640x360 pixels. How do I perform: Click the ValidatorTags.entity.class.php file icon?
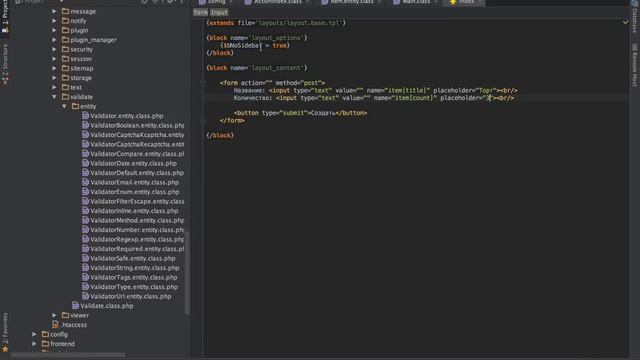[x=85, y=277]
